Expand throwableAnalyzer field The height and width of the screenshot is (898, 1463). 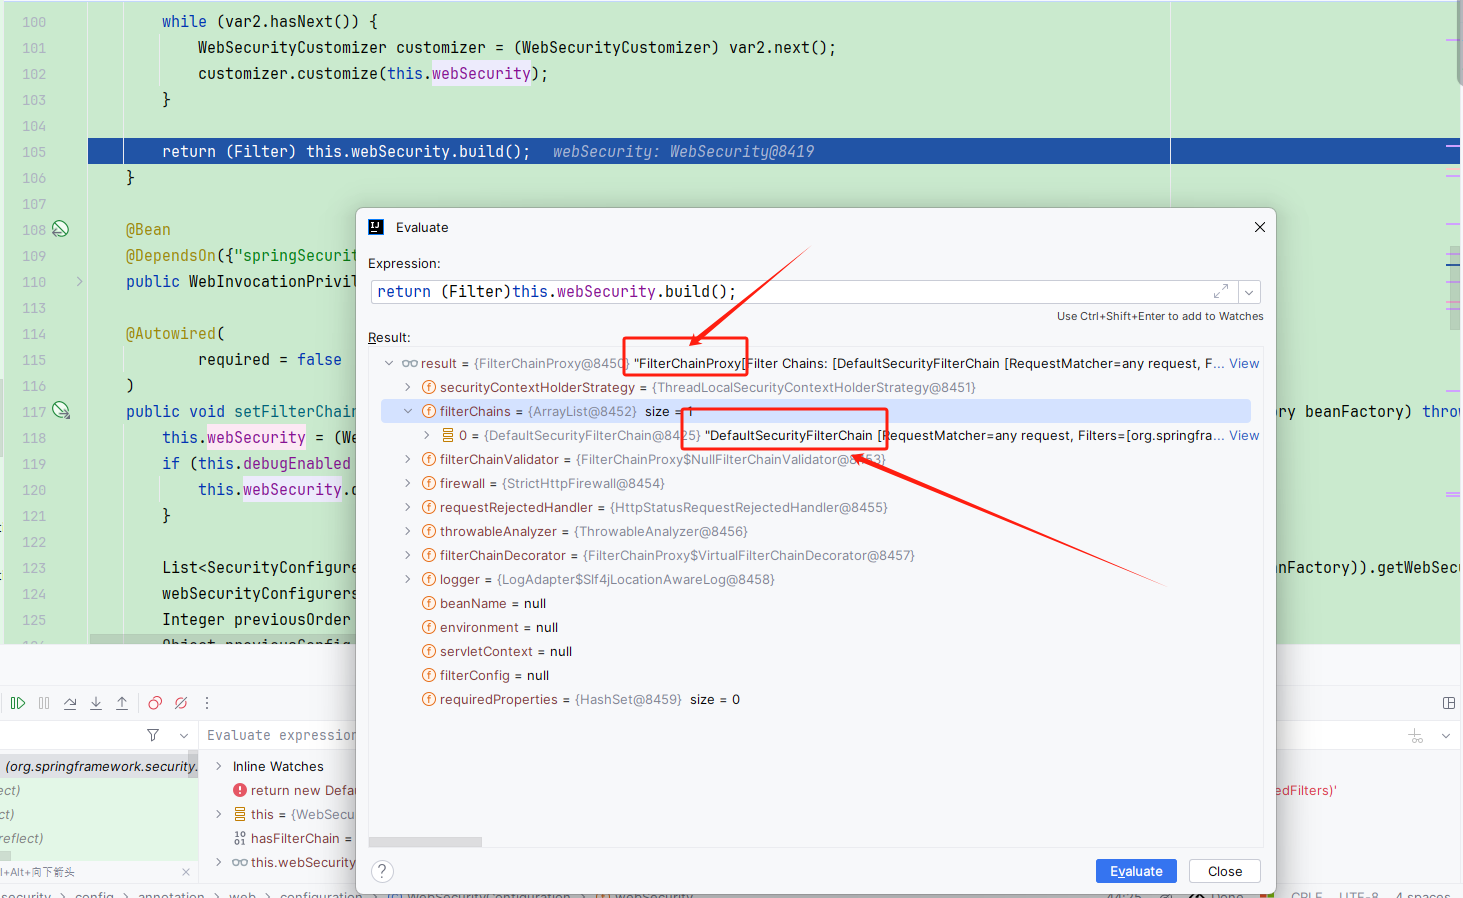pos(408,531)
